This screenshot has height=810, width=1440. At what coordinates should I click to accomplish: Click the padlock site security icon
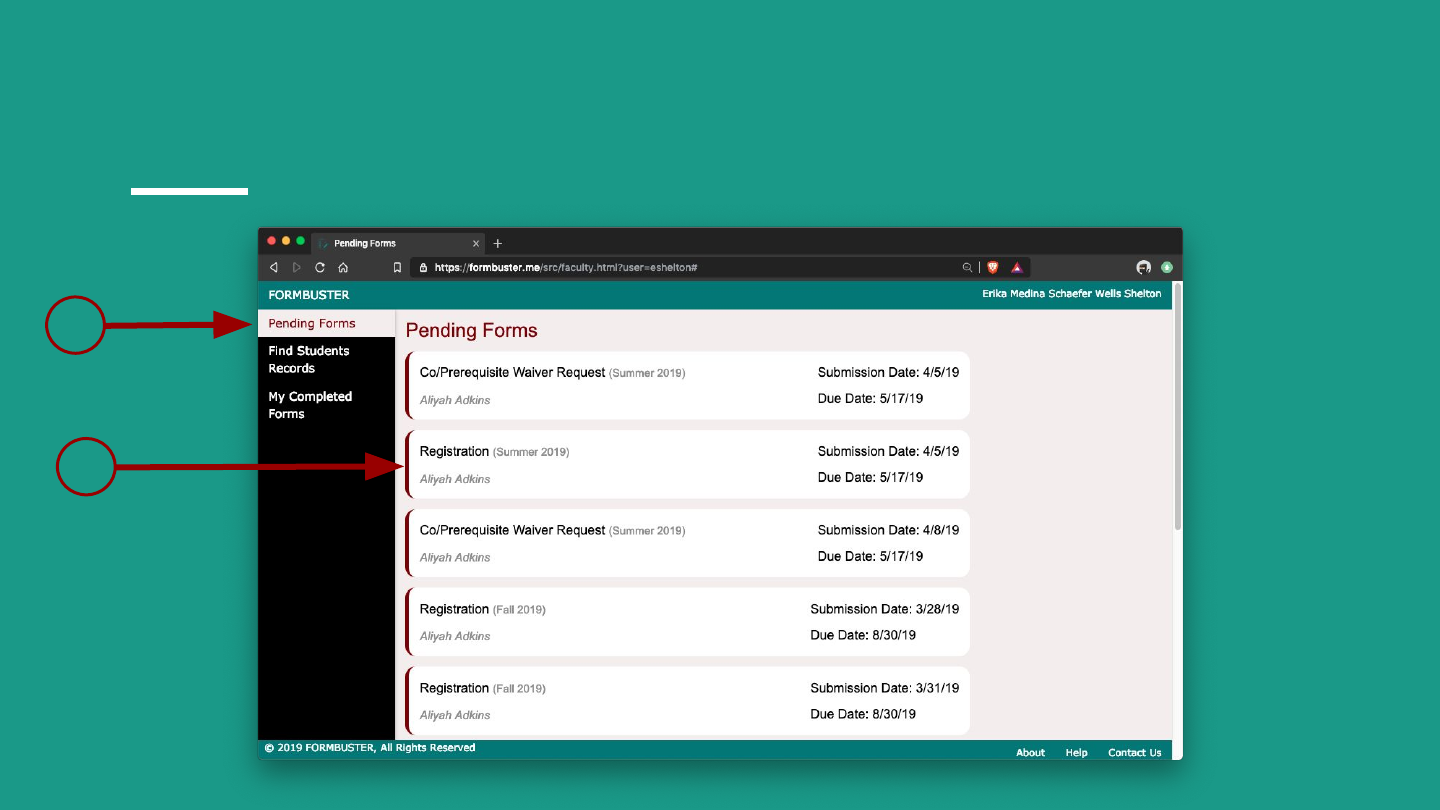(423, 268)
